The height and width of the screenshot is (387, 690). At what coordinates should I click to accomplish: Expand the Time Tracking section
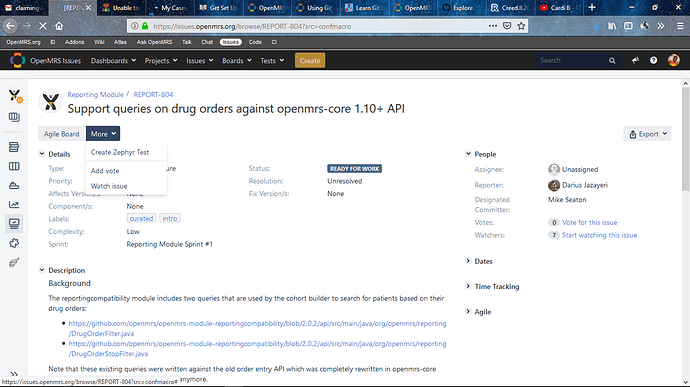468,286
